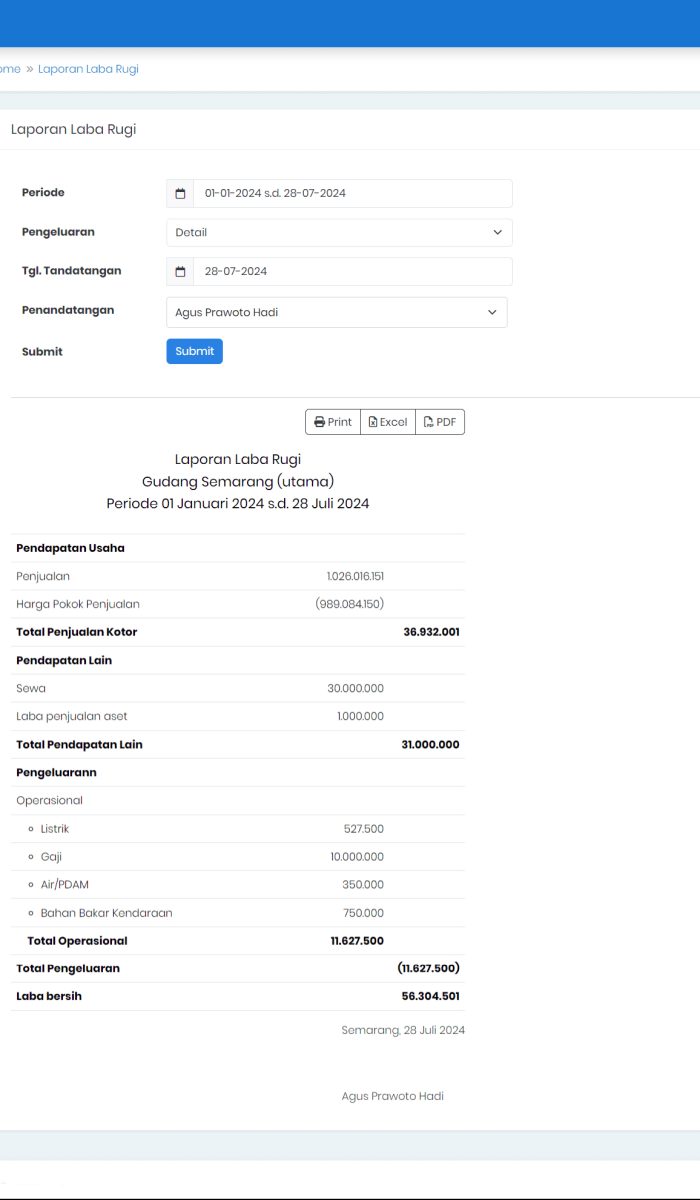Click the Gaji expense list item

click(51, 857)
